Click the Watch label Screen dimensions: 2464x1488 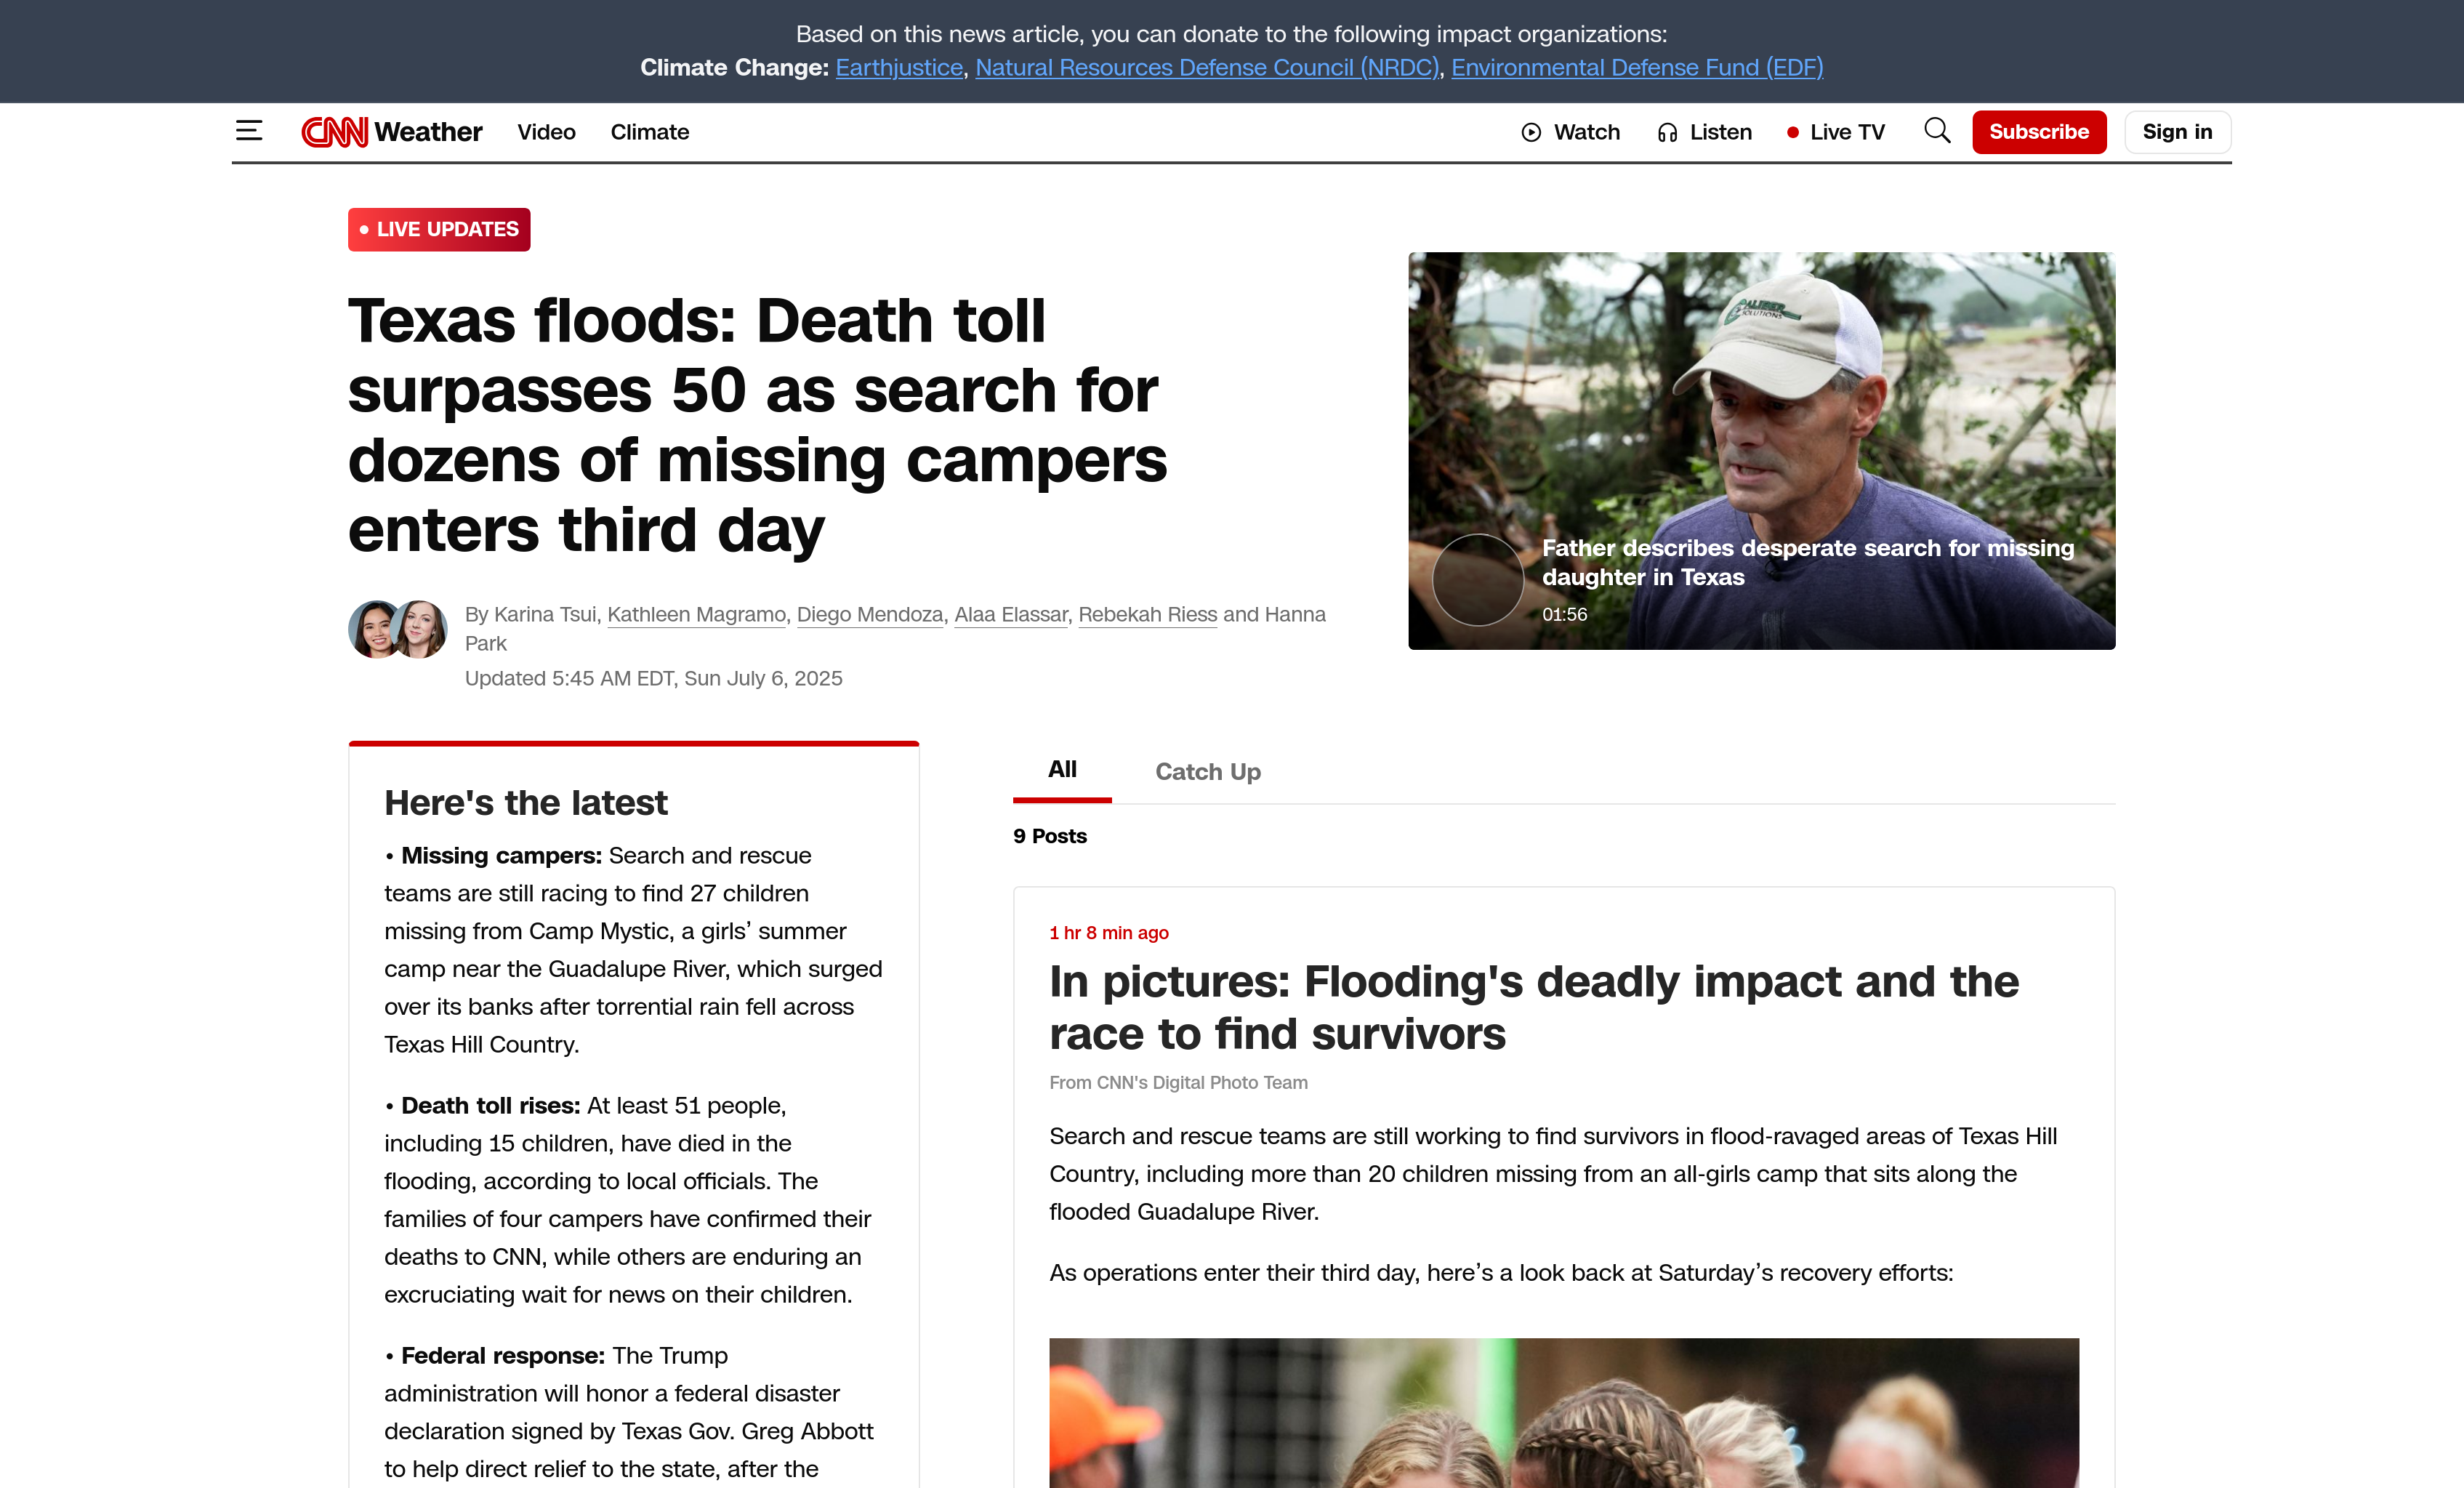pyautogui.click(x=1587, y=132)
